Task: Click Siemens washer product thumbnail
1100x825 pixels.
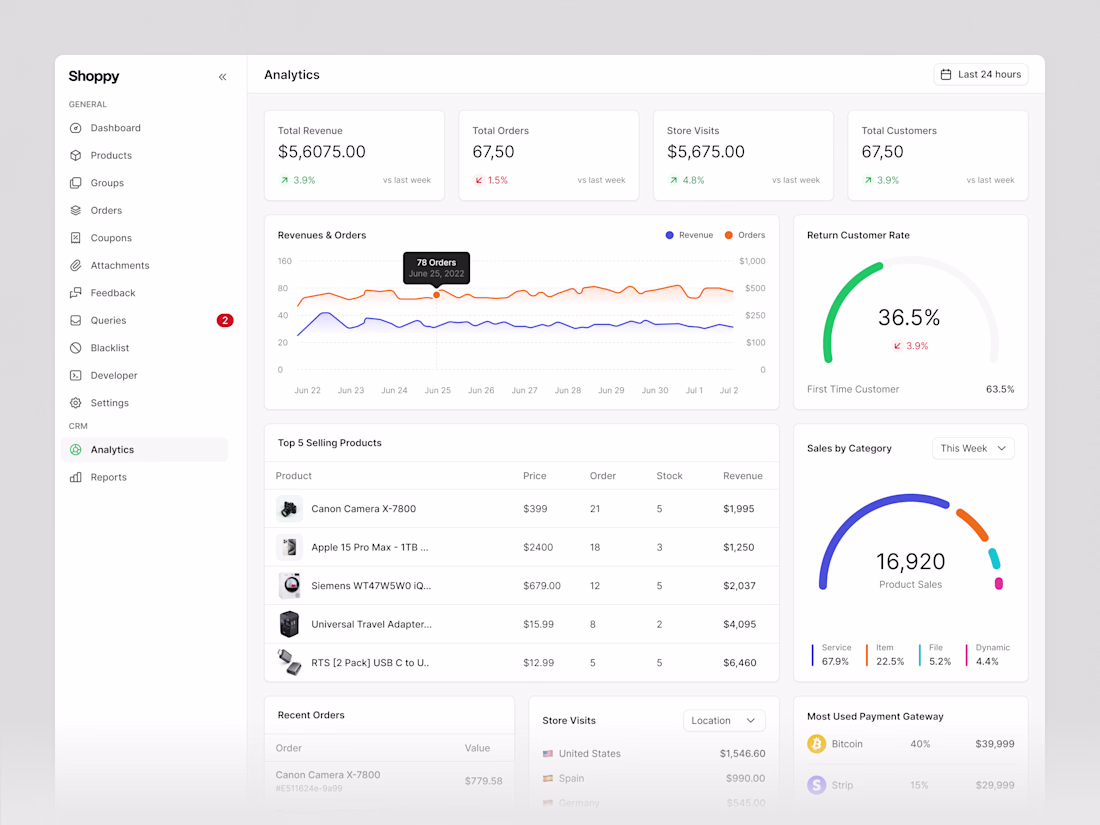Action: (289, 586)
